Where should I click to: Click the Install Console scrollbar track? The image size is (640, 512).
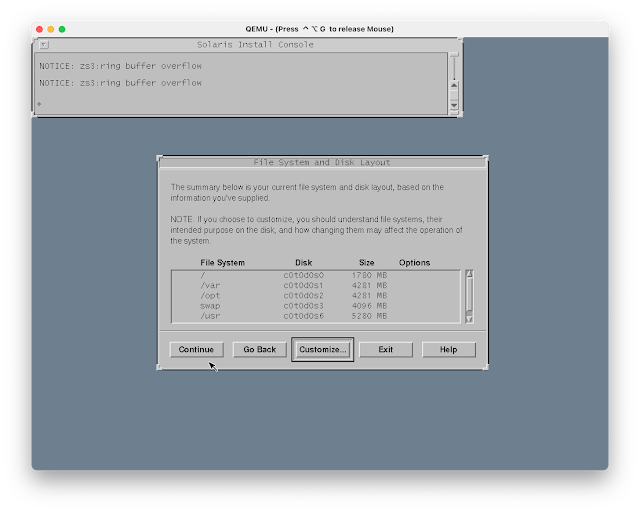tap(454, 69)
